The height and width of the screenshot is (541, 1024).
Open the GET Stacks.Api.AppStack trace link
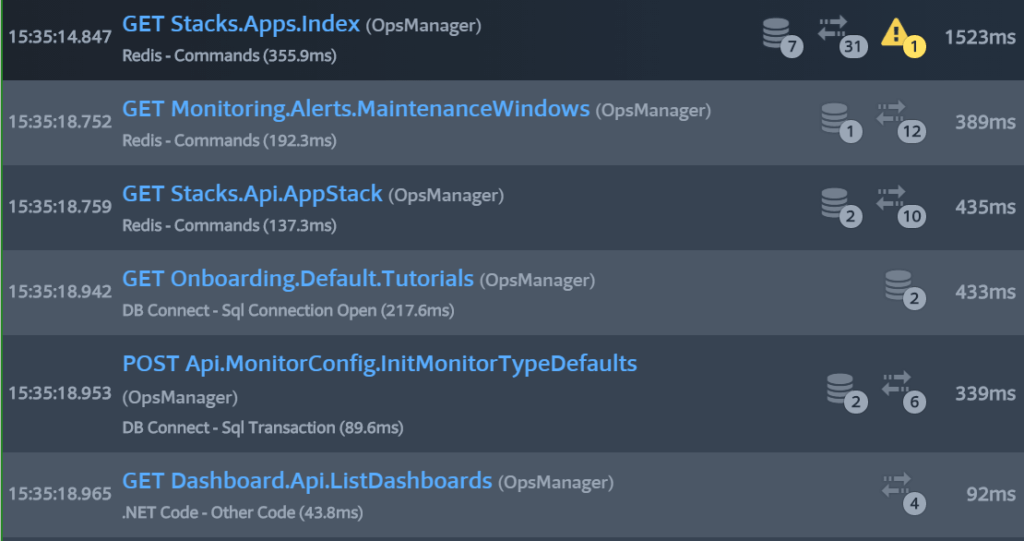(252, 194)
